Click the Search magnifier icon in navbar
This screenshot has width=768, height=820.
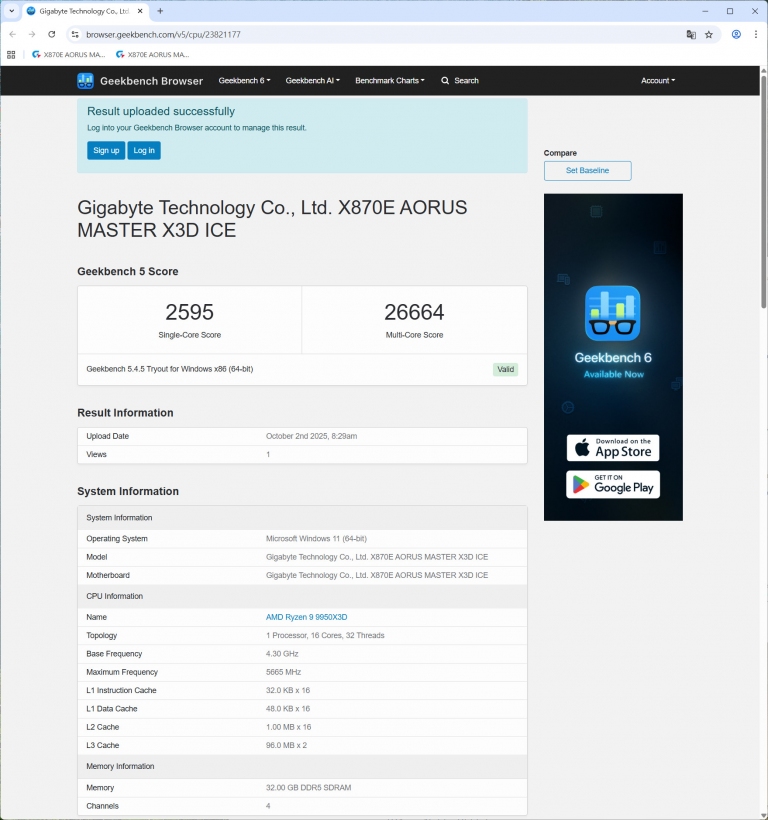(445, 81)
